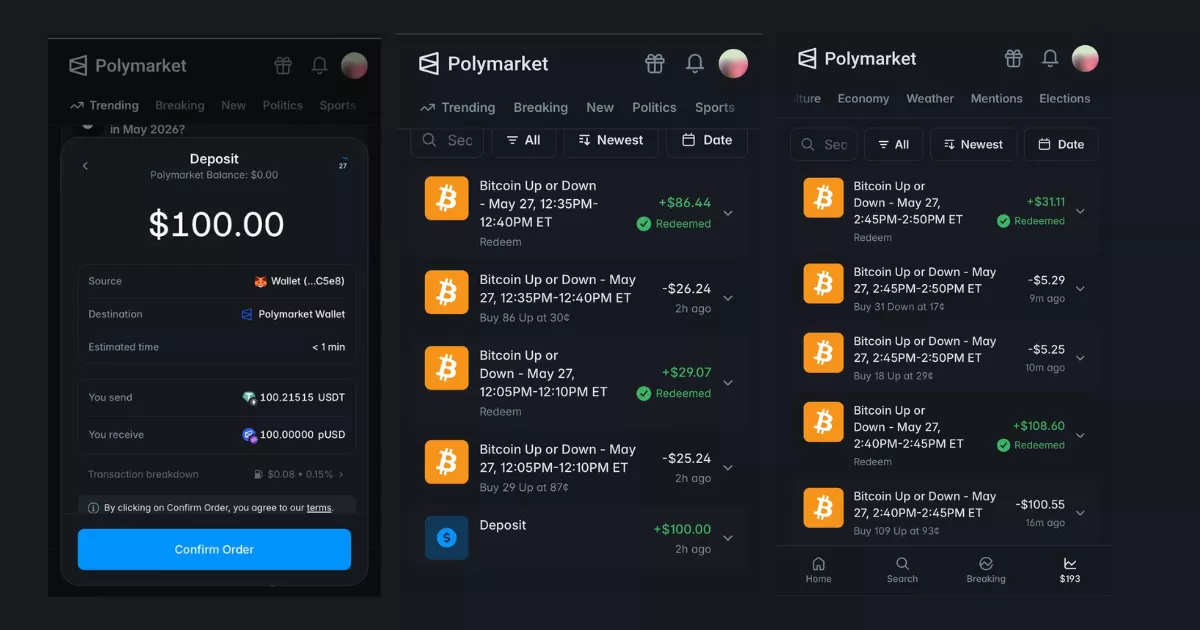
Task: Open the terms link in Deposit dialog
Action: click(319, 508)
